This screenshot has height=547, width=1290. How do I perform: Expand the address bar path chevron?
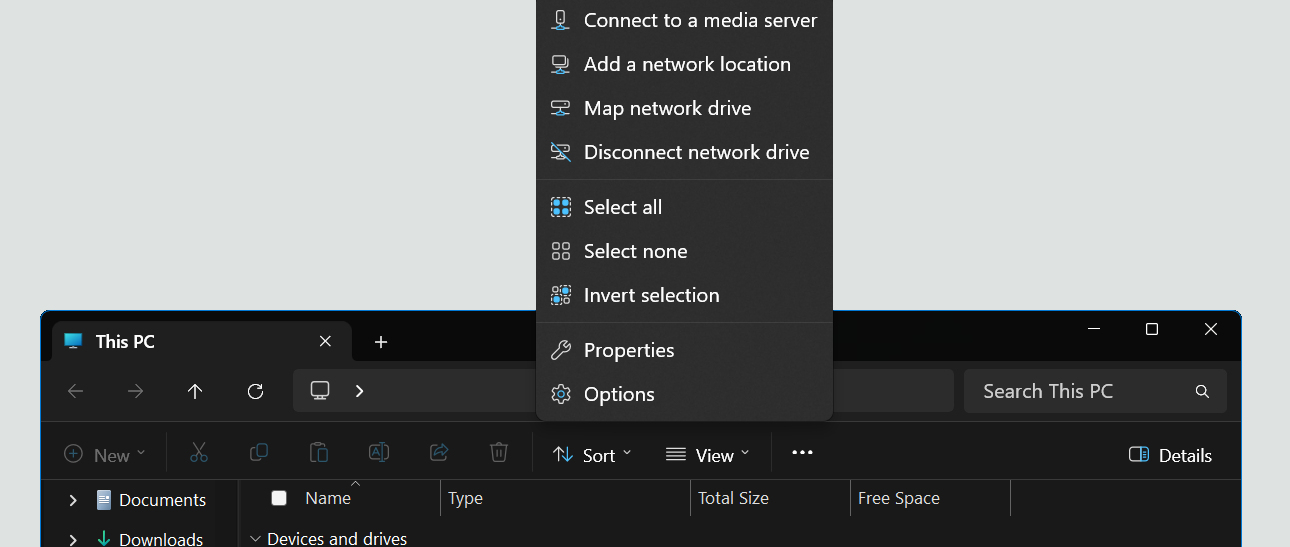coord(359,391)
